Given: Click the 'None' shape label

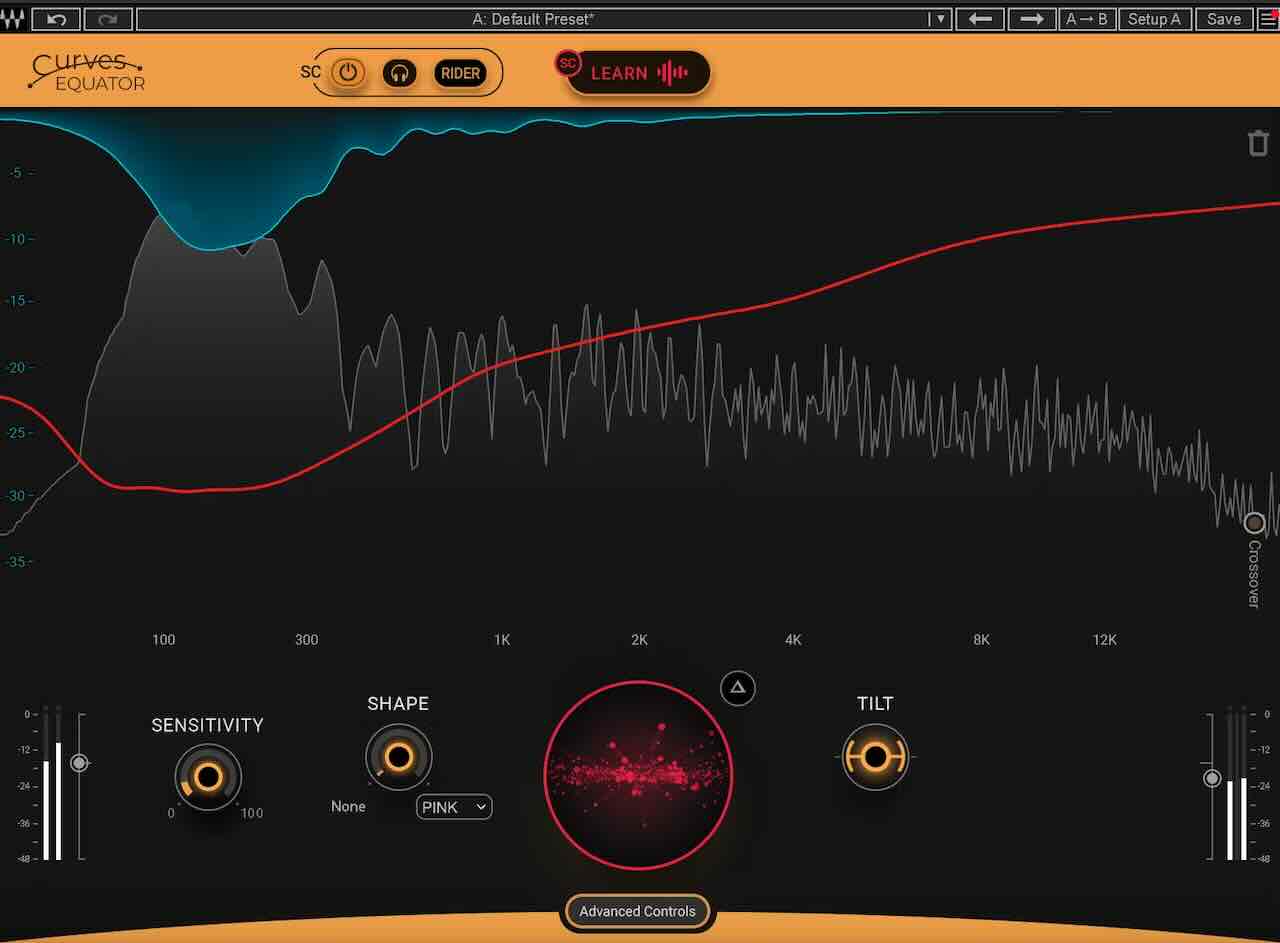Looking at the screenshot, I should pos(348,806).
